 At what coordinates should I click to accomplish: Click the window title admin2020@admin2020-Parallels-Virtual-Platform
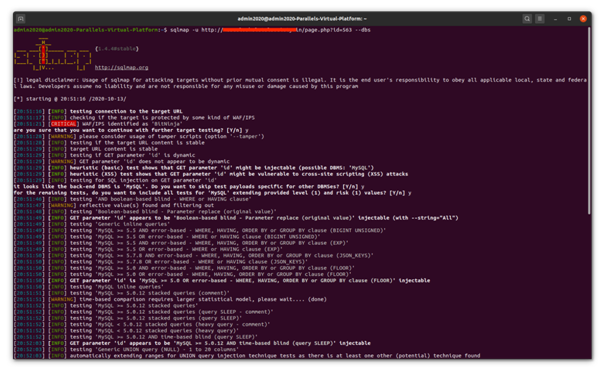(x=302, y=19)
